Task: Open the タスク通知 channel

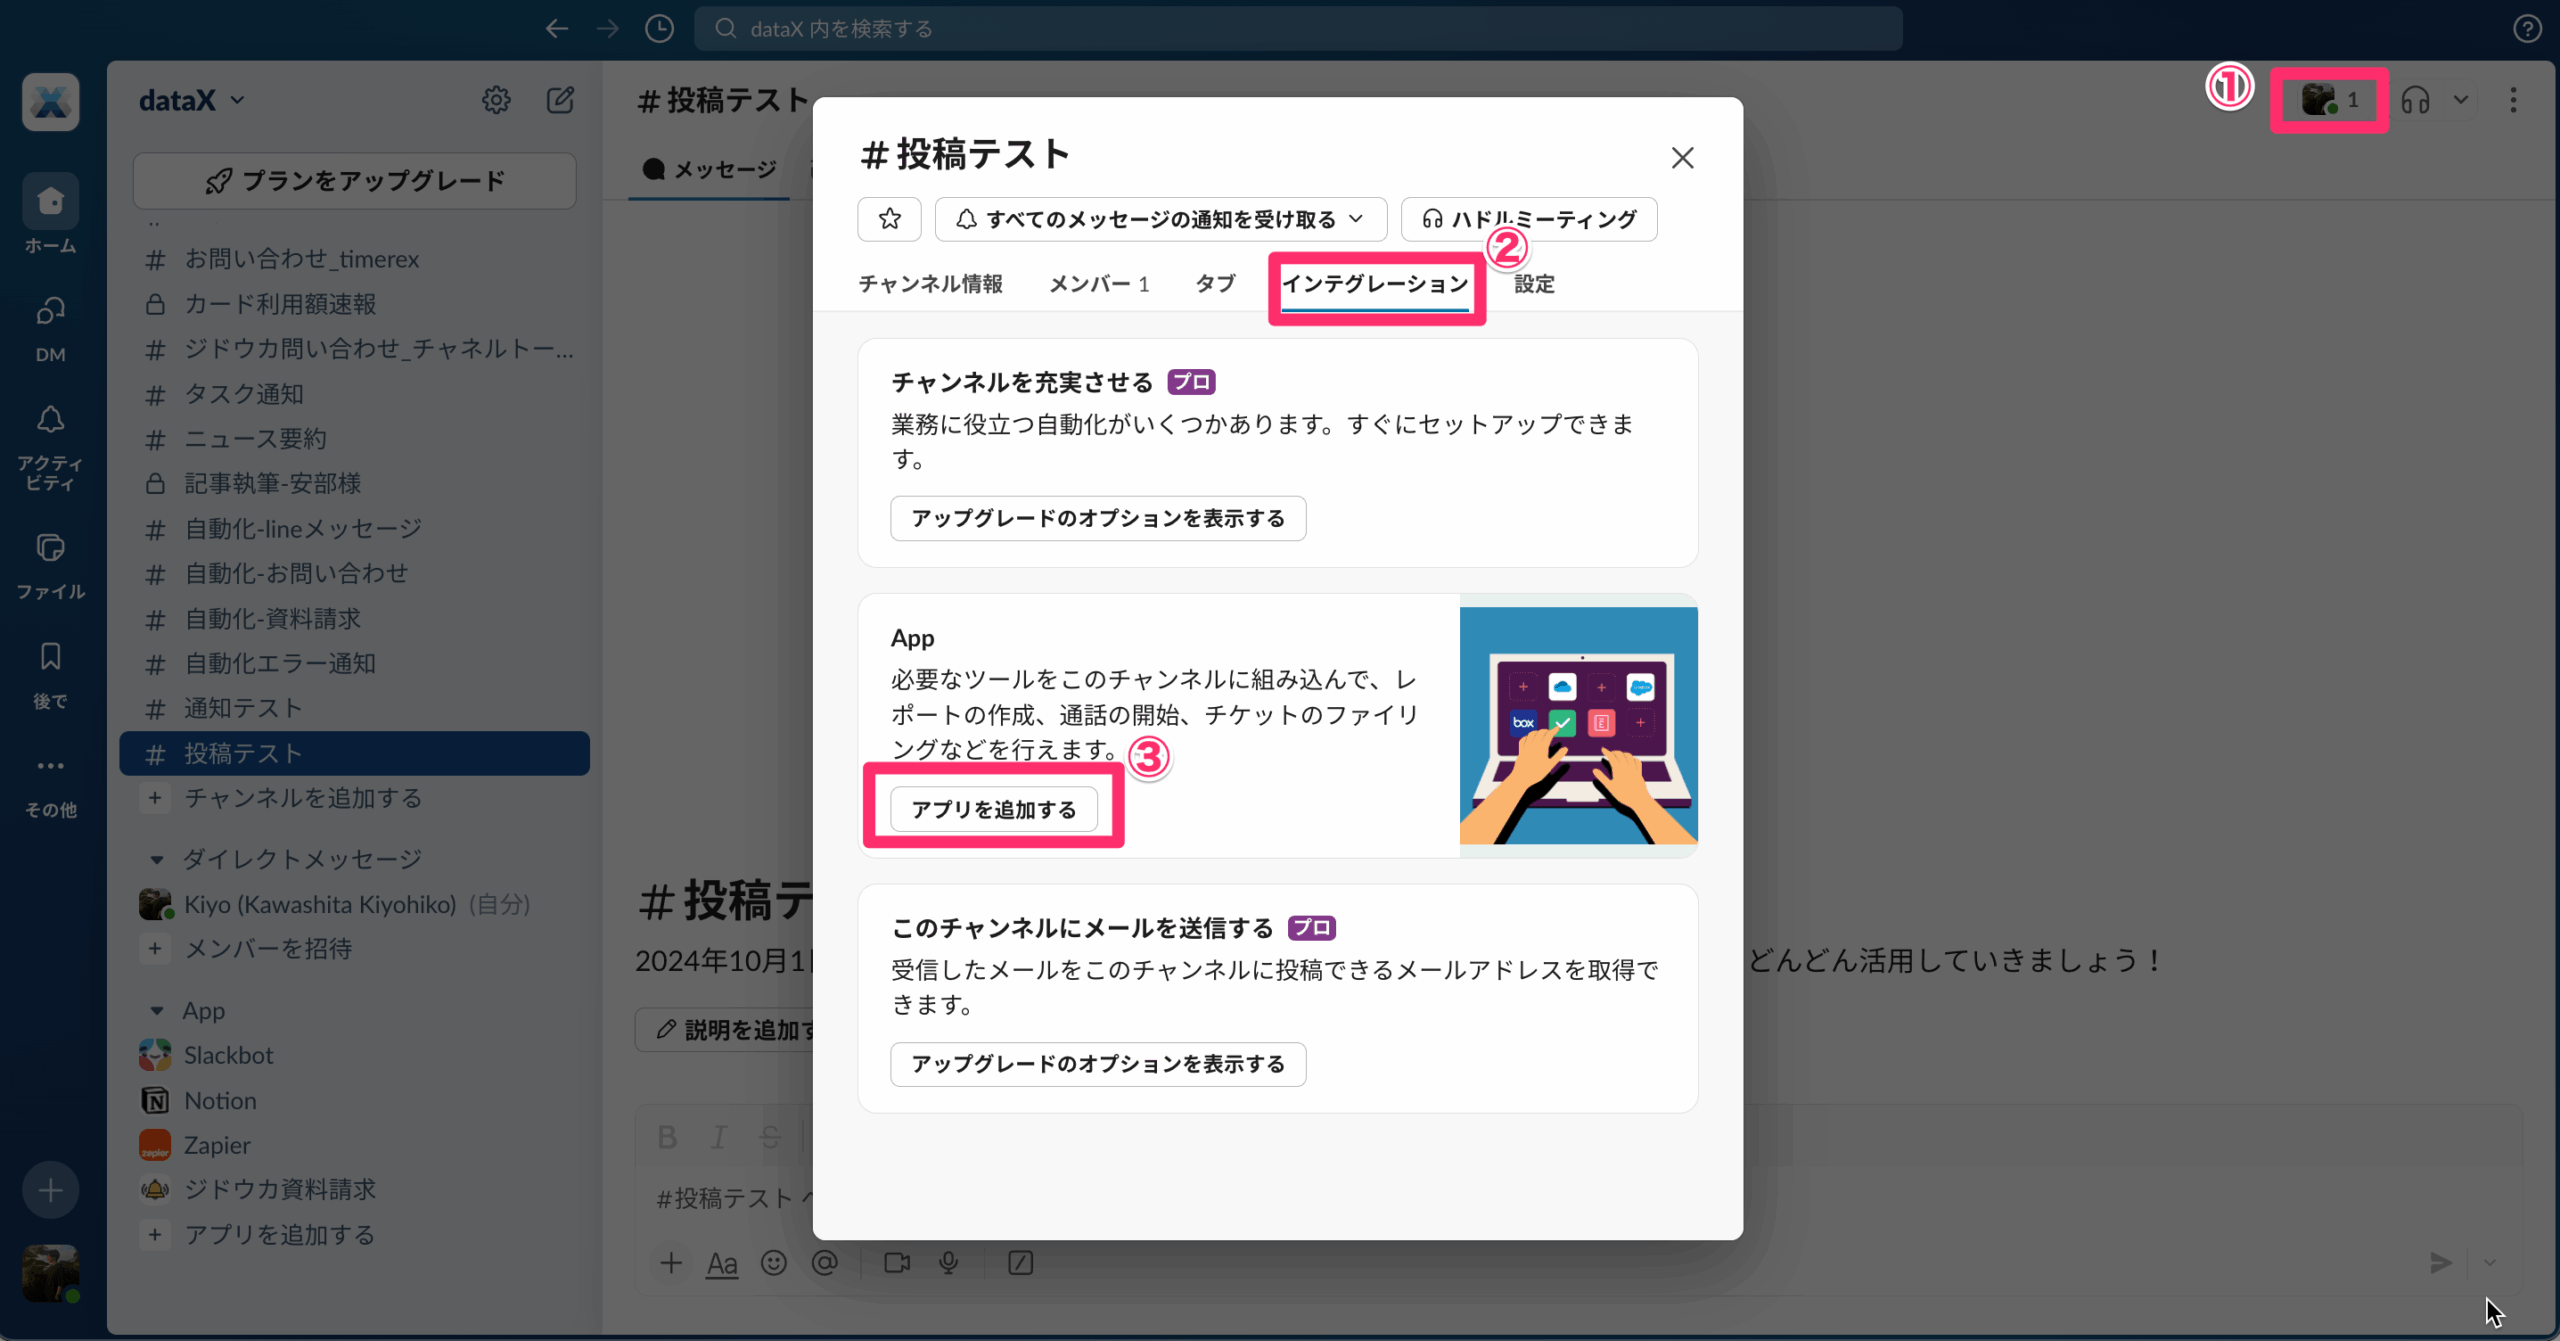Action: coord(355,394)
